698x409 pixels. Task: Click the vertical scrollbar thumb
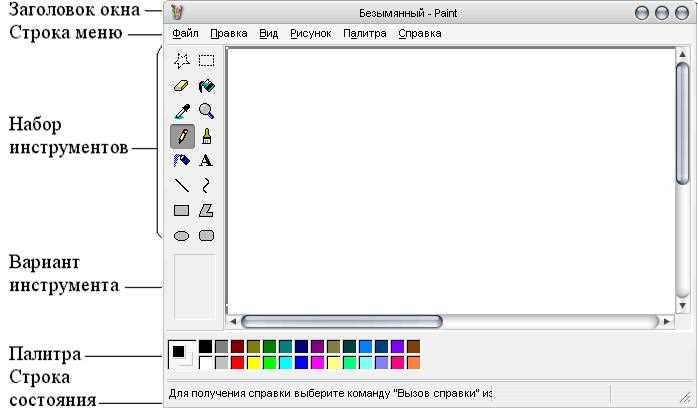682,123
